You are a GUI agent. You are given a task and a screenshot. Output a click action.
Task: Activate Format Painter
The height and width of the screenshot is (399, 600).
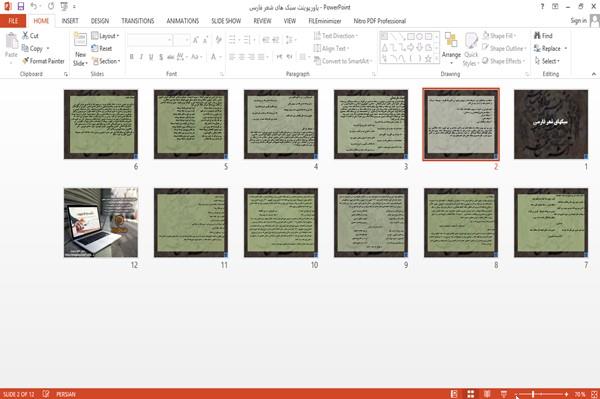(43, 61)
